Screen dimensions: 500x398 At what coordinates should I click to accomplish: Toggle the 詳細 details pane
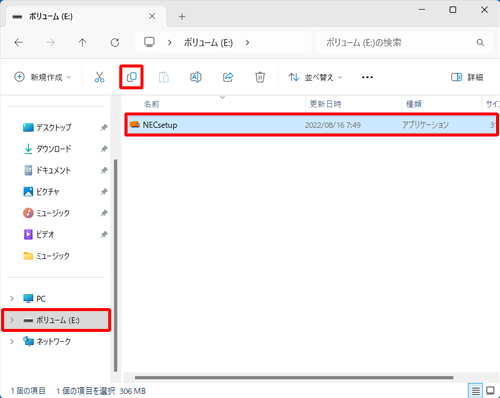click(467, 77)
